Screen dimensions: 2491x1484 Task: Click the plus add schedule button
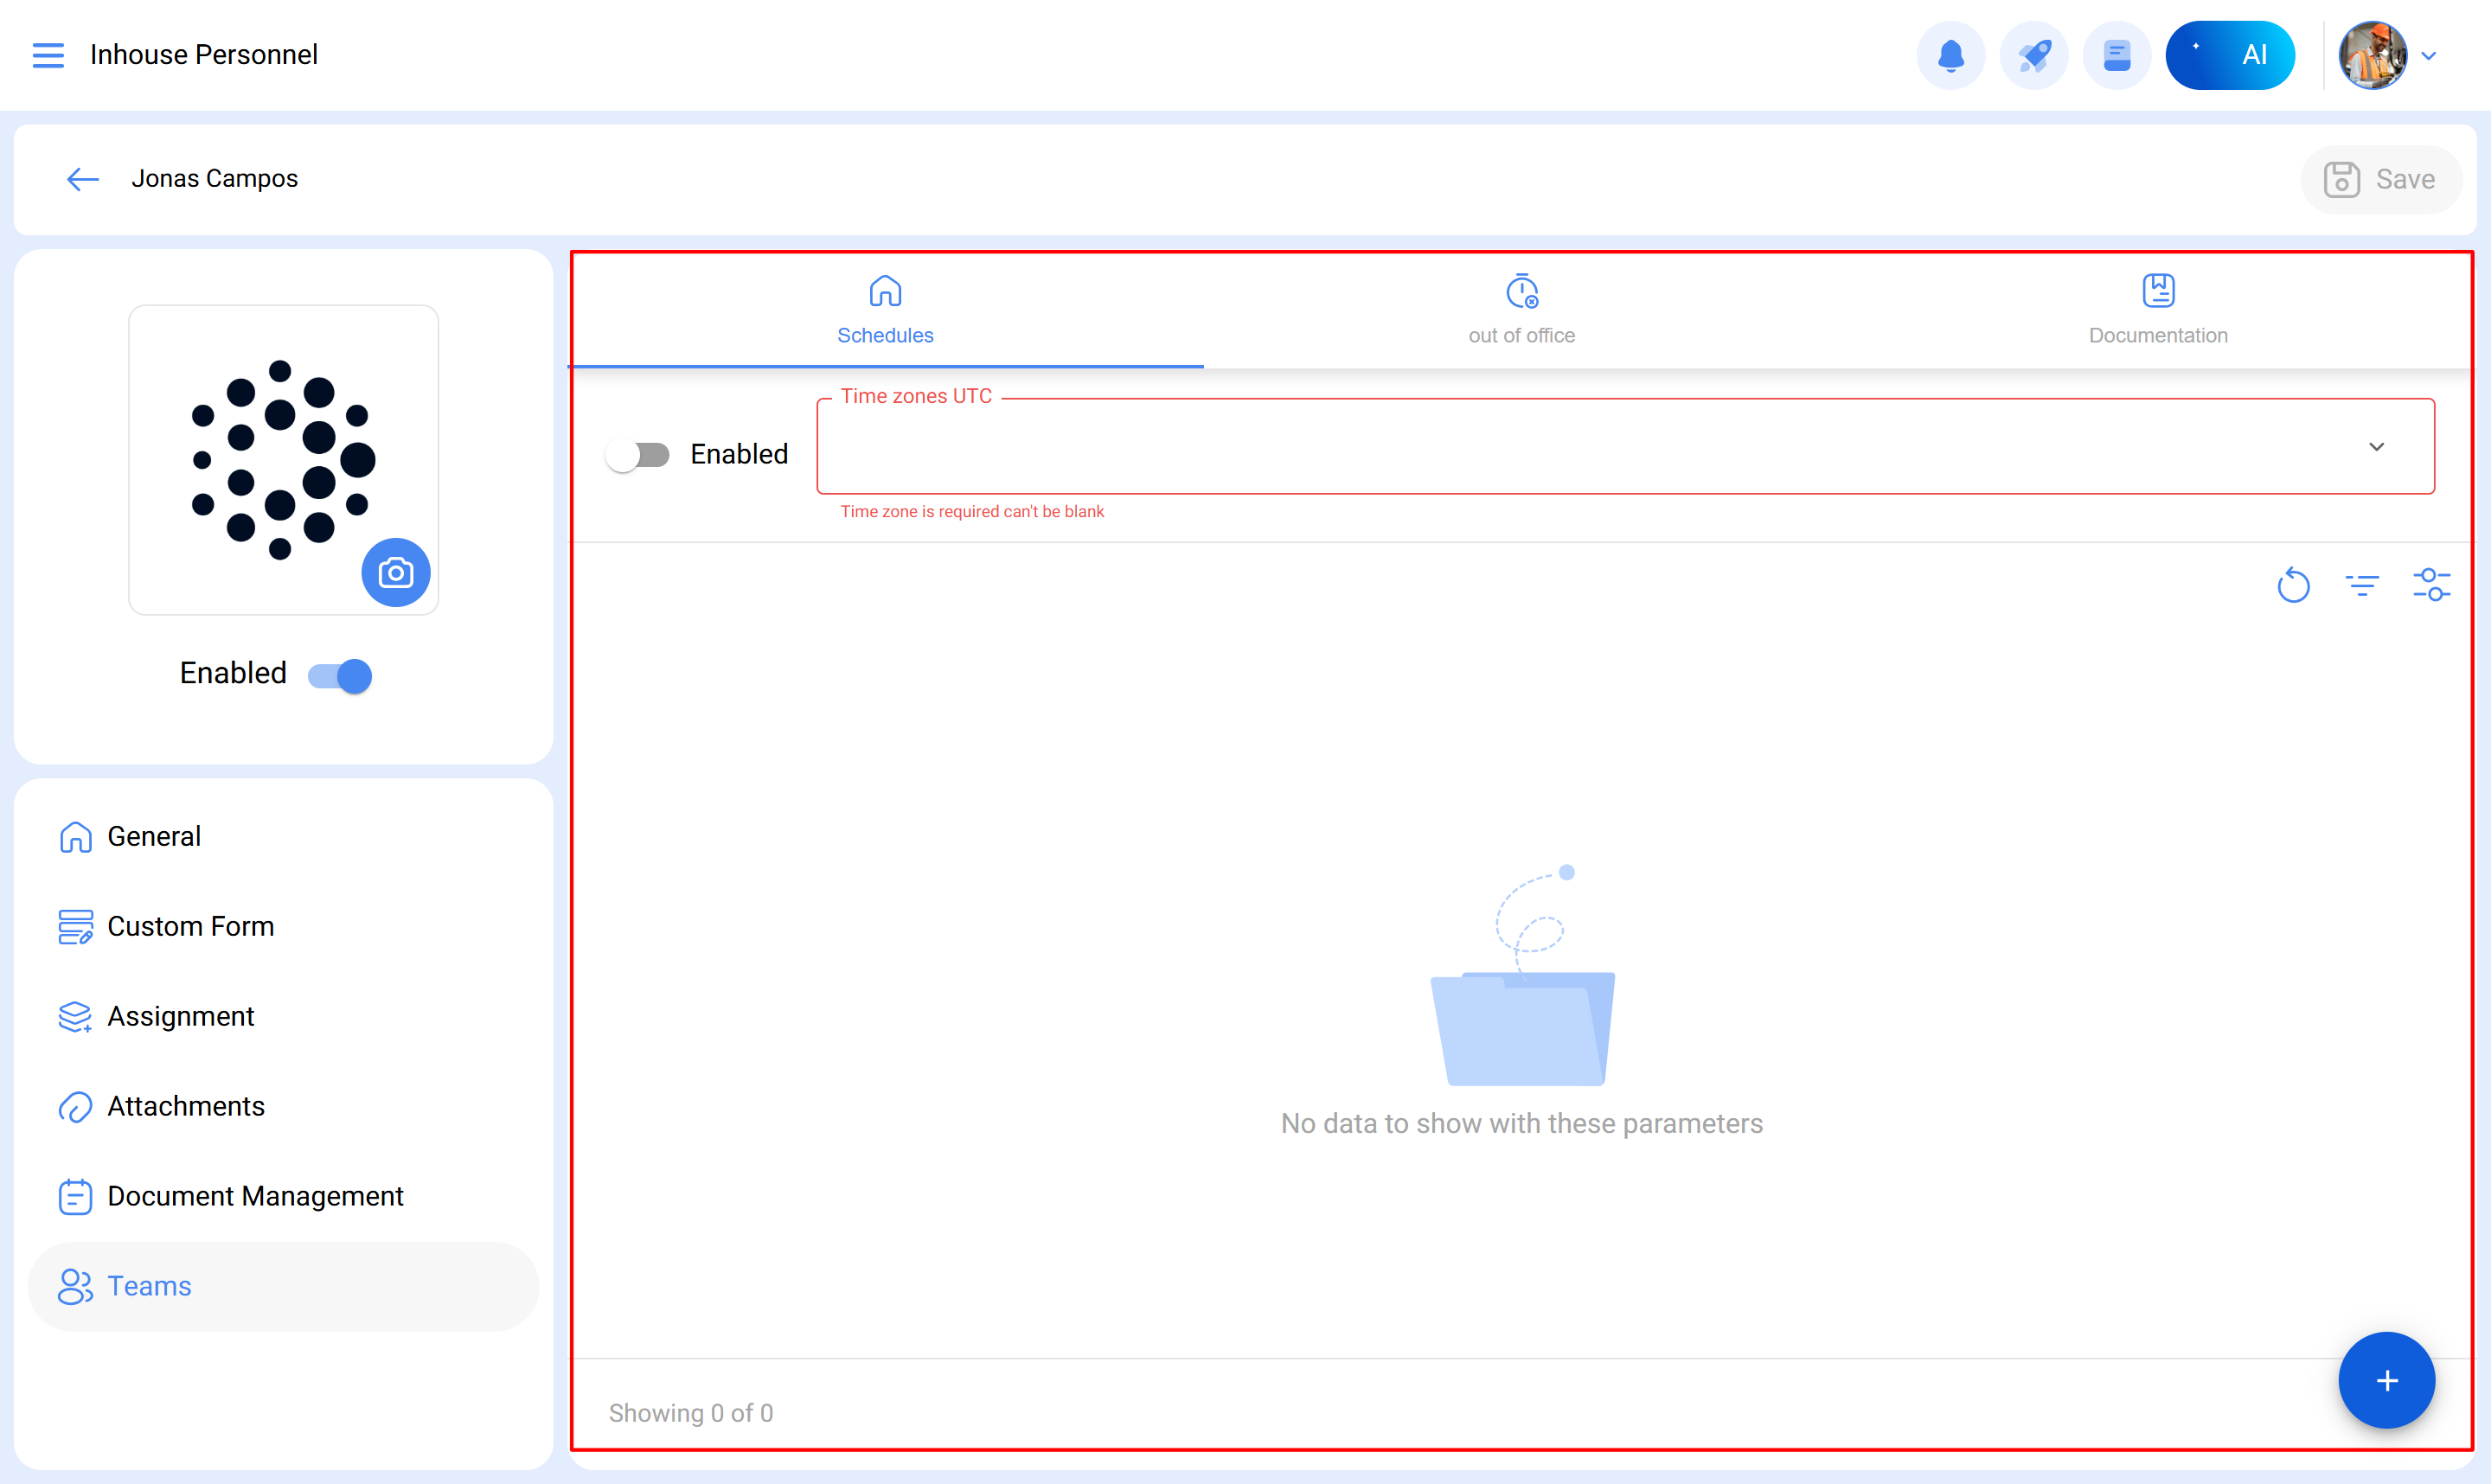pos(2385,1380)
